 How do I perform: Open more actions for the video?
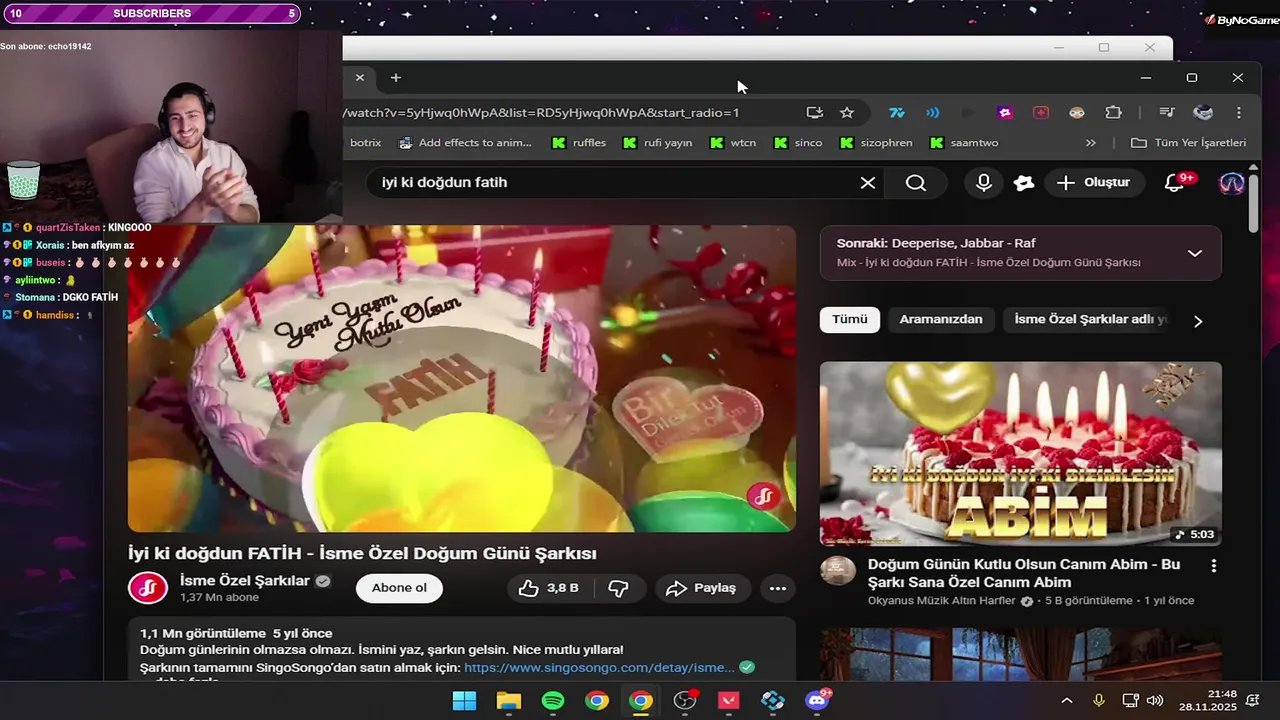(778, 588)
